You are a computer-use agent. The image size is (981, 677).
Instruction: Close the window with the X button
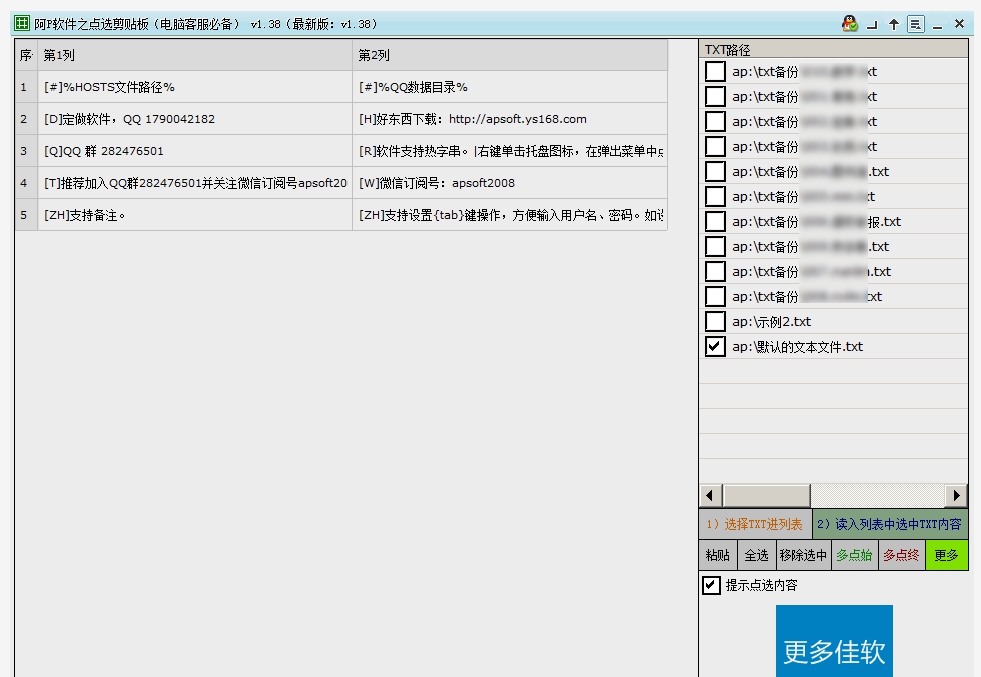960,24
